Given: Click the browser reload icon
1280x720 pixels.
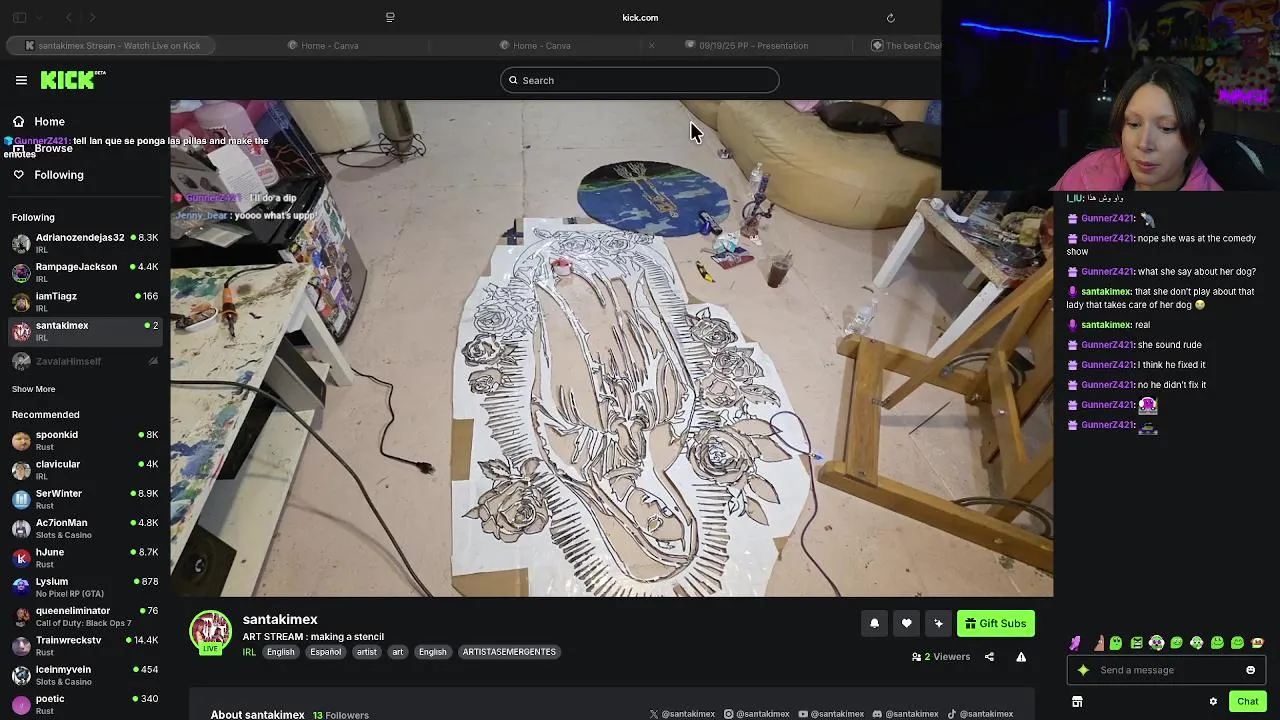Looking at the screenshot, I should [x=890, y=17].
